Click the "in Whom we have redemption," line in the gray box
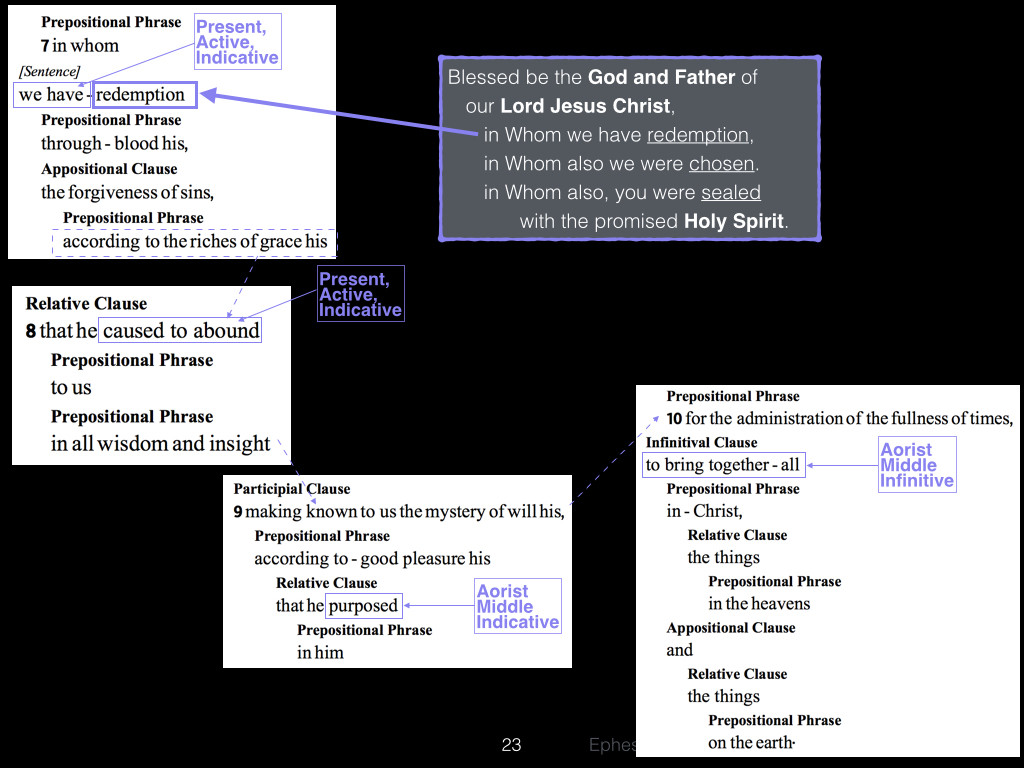This screenshot has height=768, width=1024. [618, 135]
